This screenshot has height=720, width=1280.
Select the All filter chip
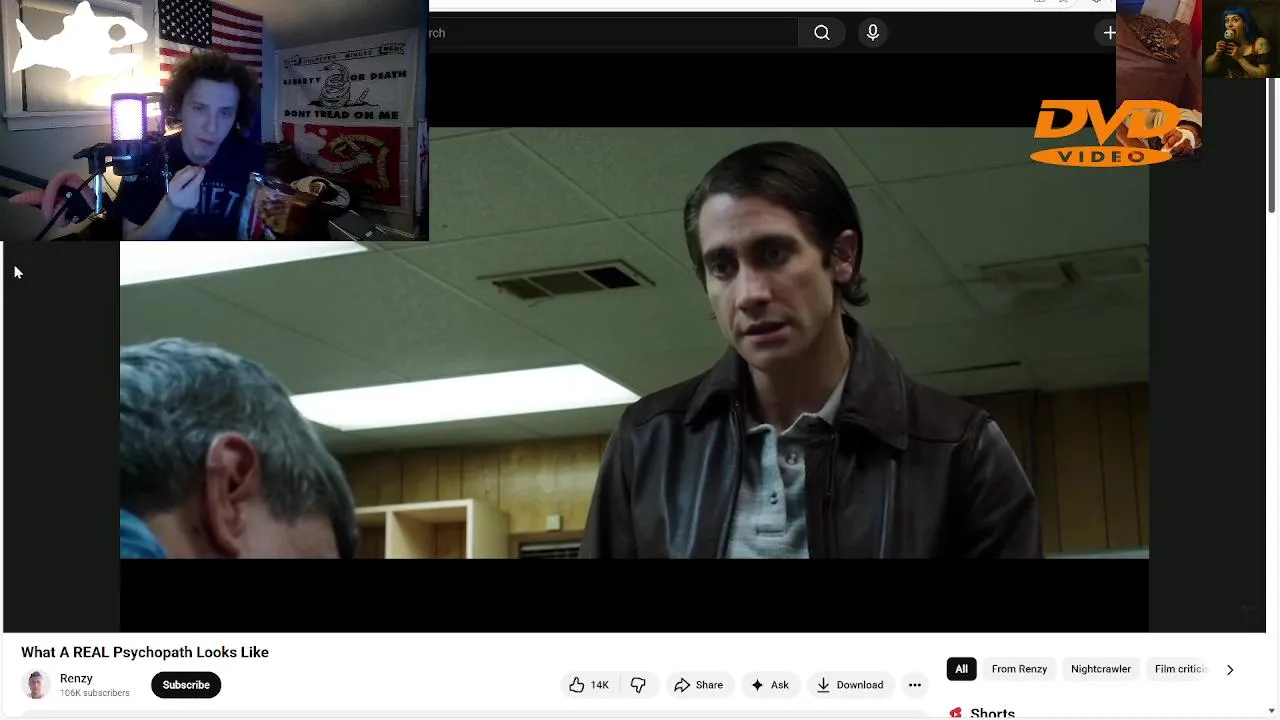click(961, 669)
